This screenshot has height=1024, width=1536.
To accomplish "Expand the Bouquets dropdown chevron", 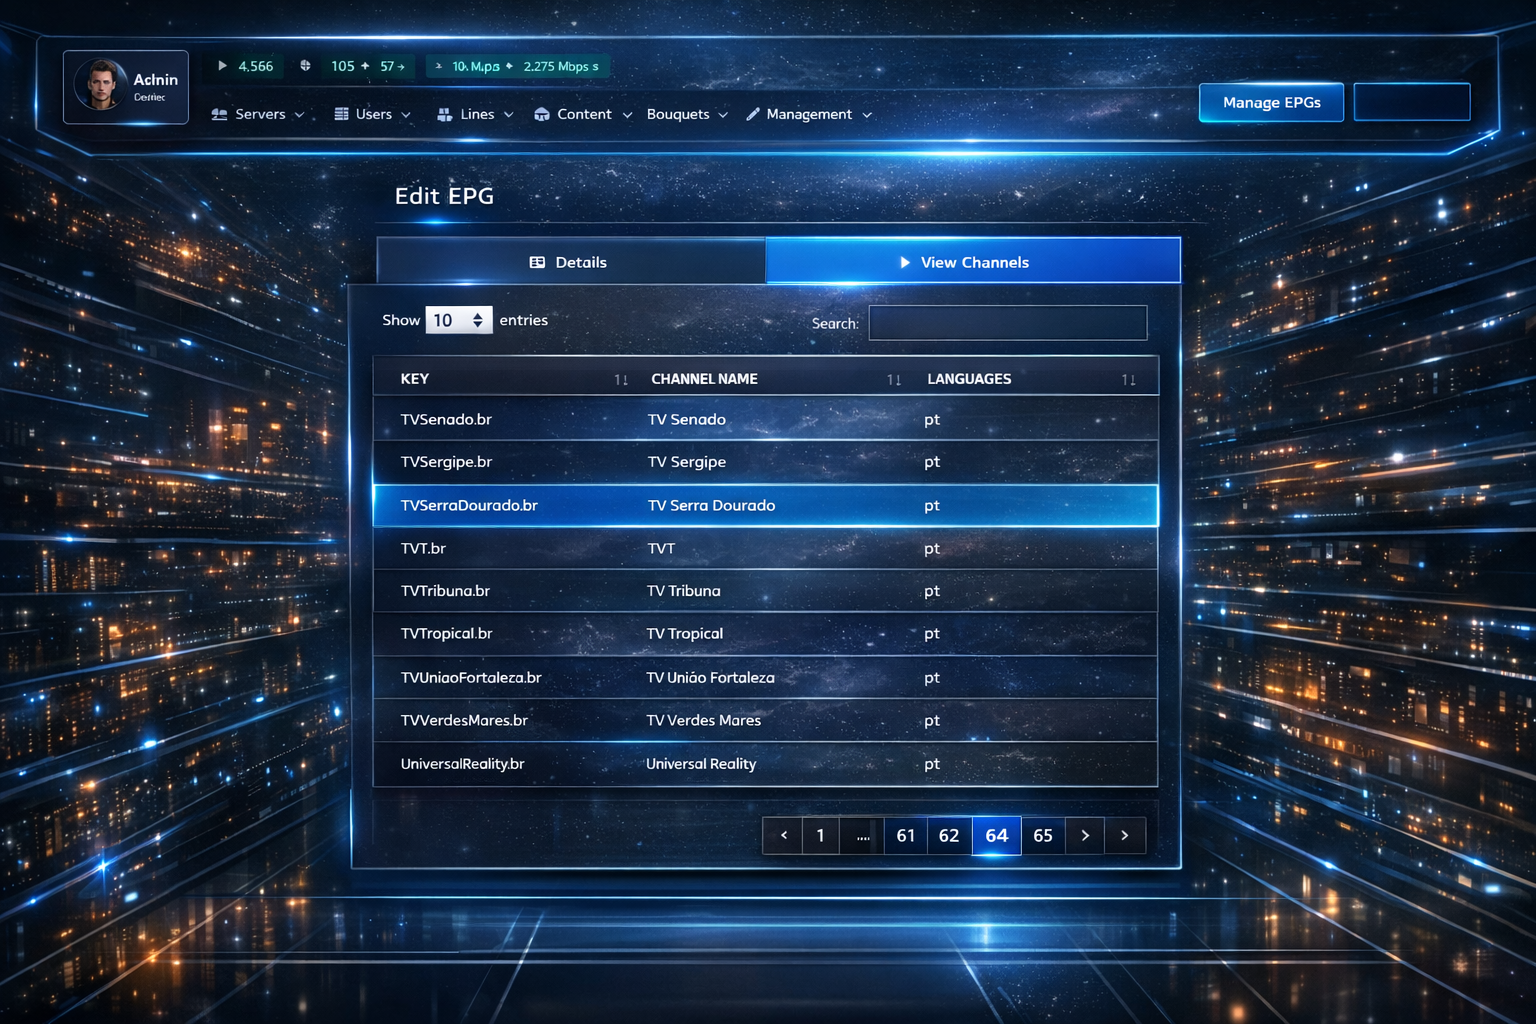I will coord(723,115).
